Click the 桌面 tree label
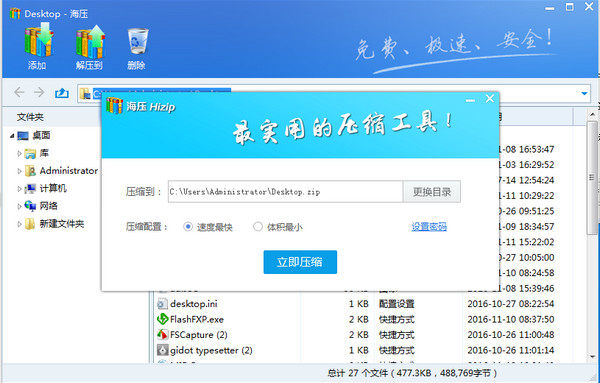This screenshot has width=600, height=383. (41, 135)
